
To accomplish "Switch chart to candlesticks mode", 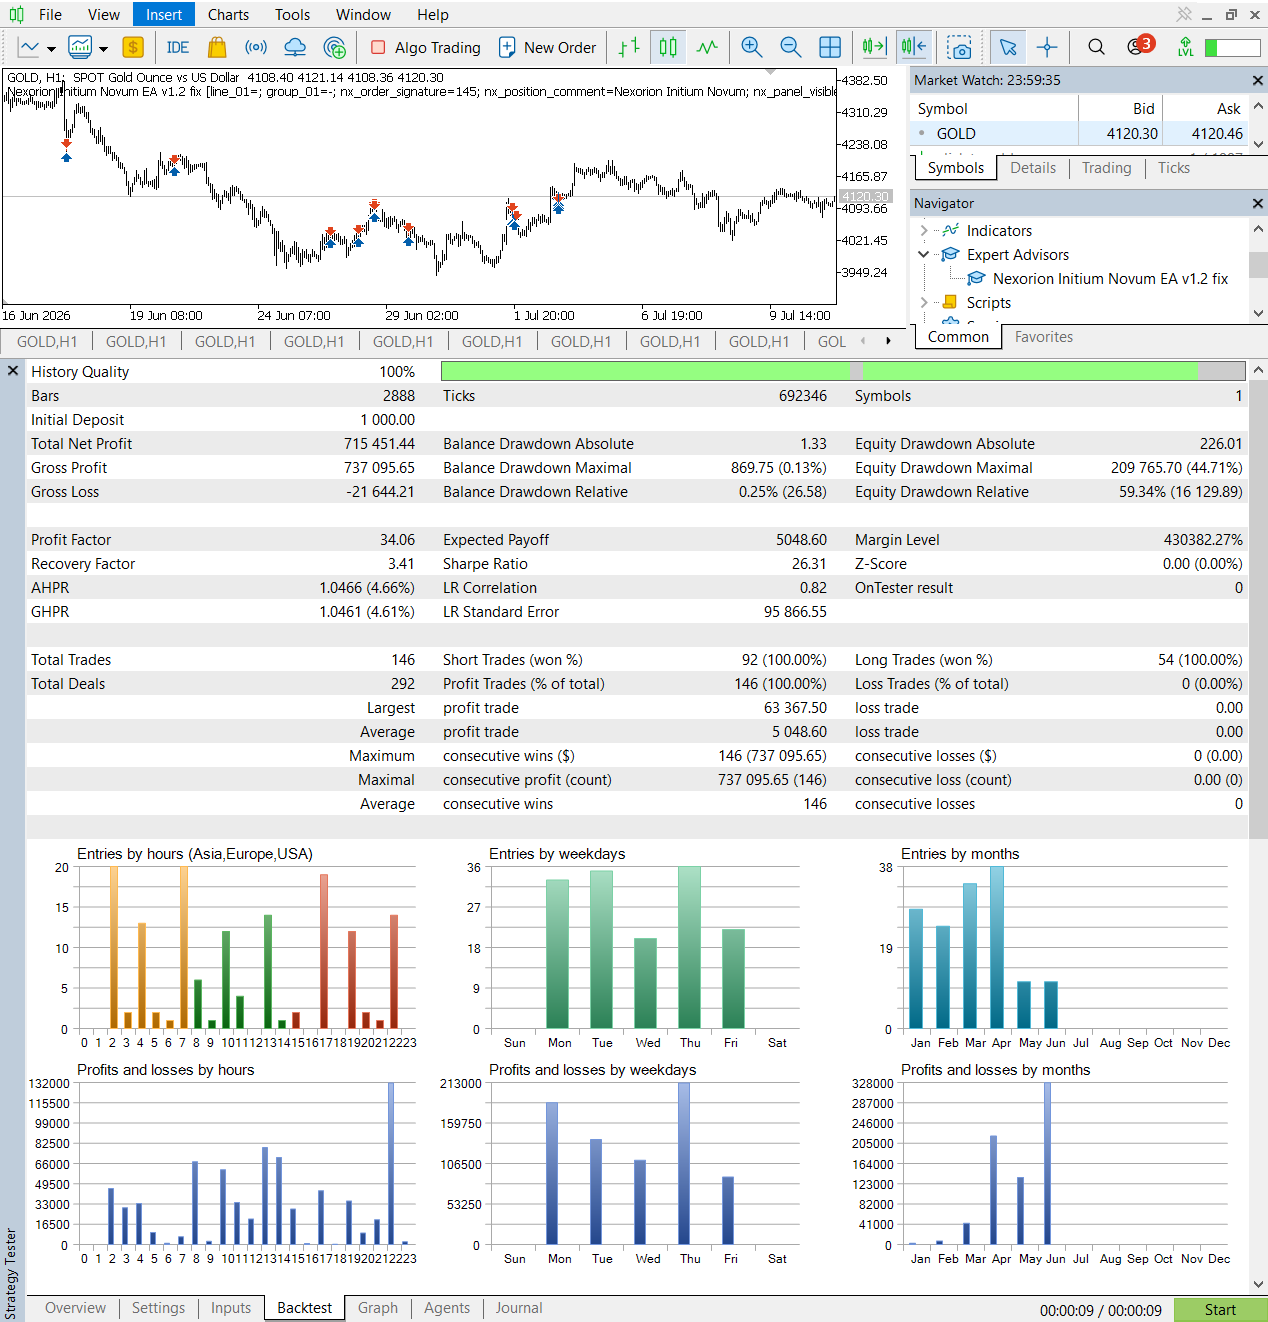I will point(668,47).
